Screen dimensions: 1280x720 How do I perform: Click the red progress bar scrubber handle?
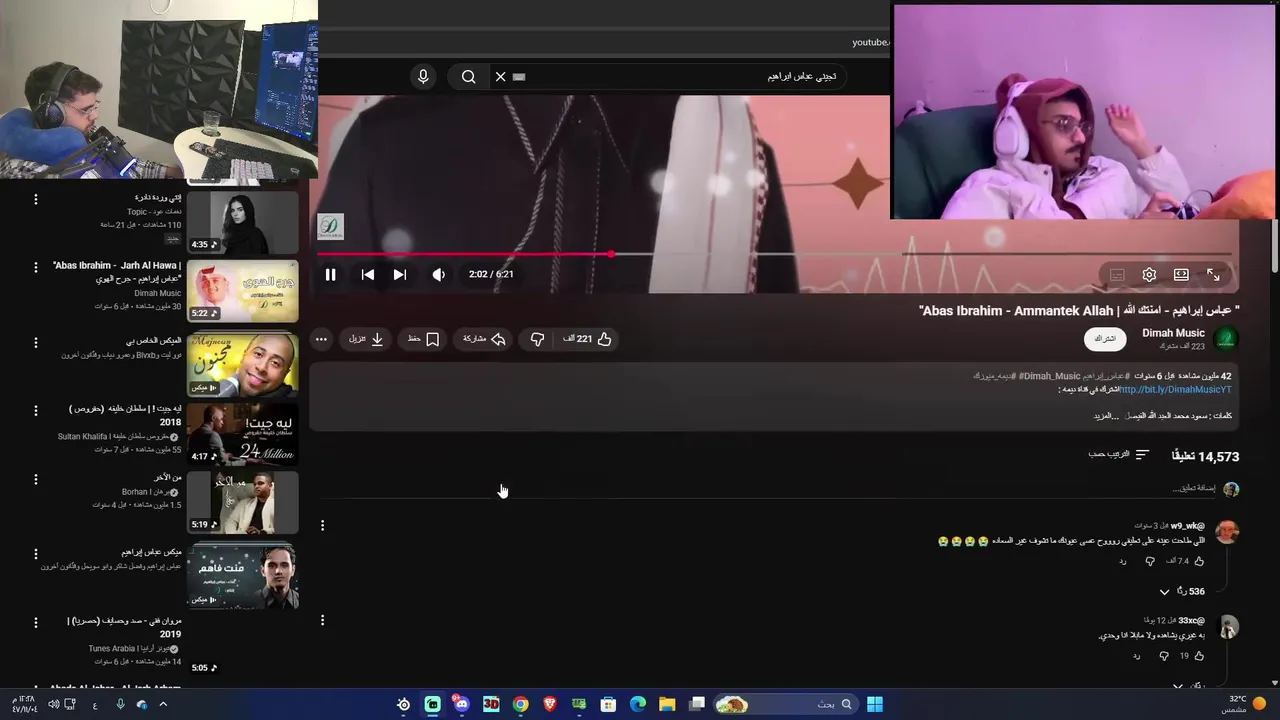click(x=611, y=254)
